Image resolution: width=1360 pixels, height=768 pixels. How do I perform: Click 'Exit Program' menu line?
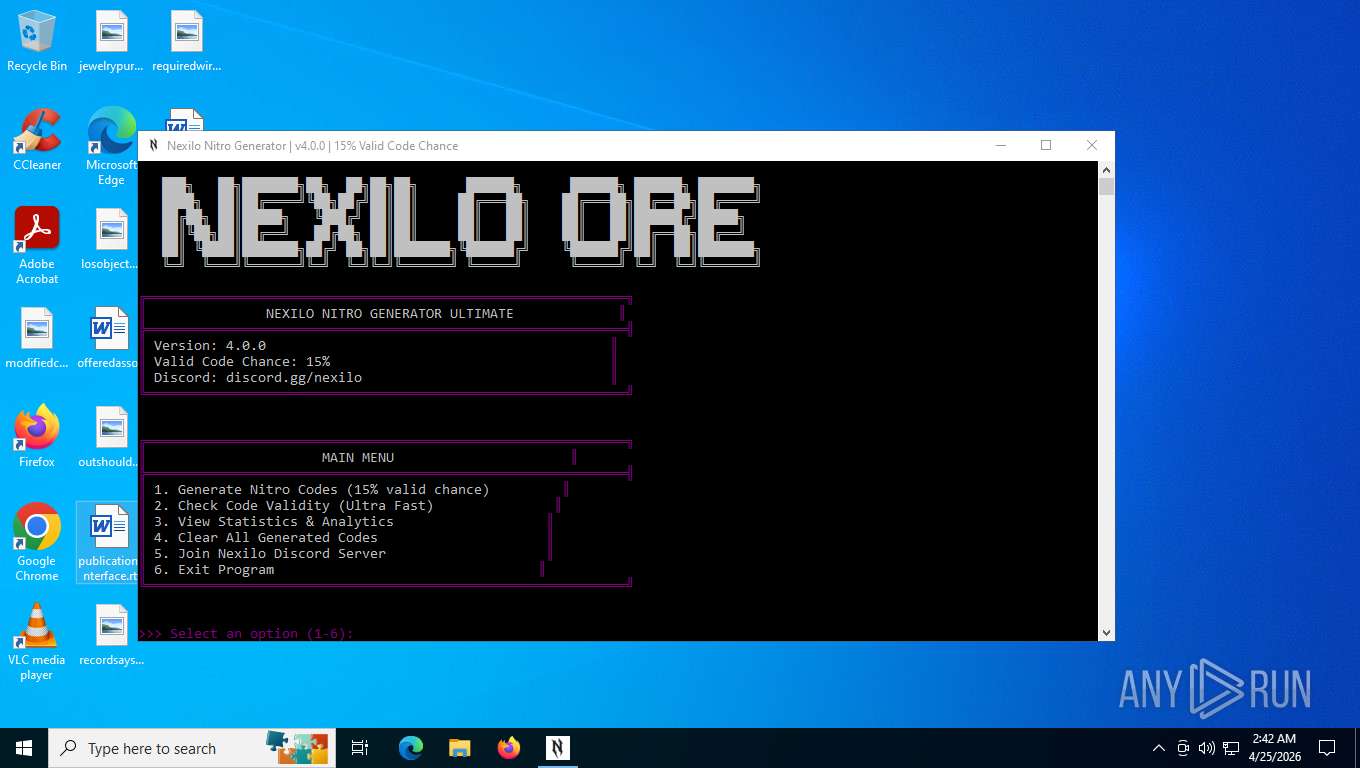(x=214, y=570)
